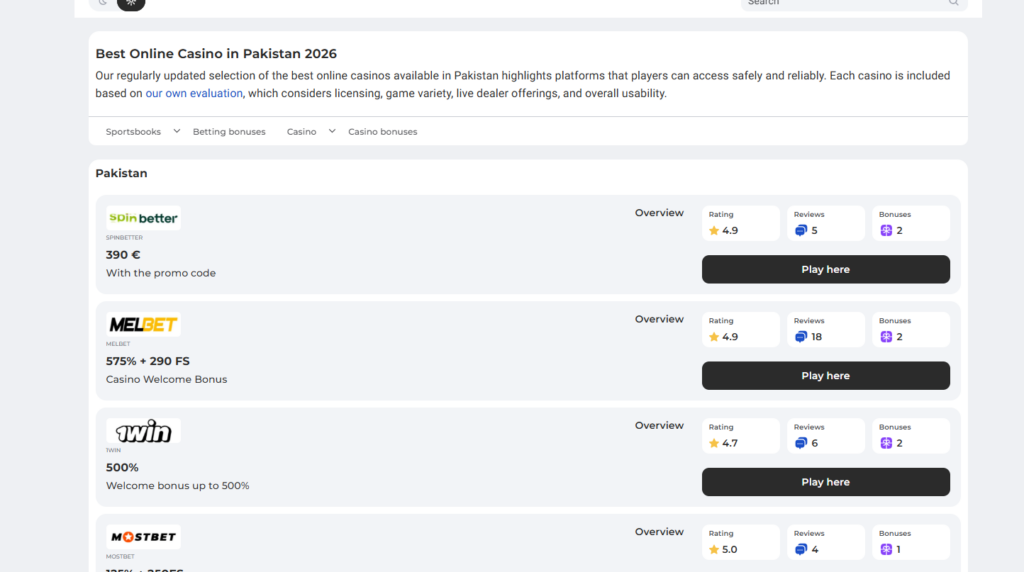Open the Sportsbooks menu item
1024x572 pixels.
tap(133, 132)
